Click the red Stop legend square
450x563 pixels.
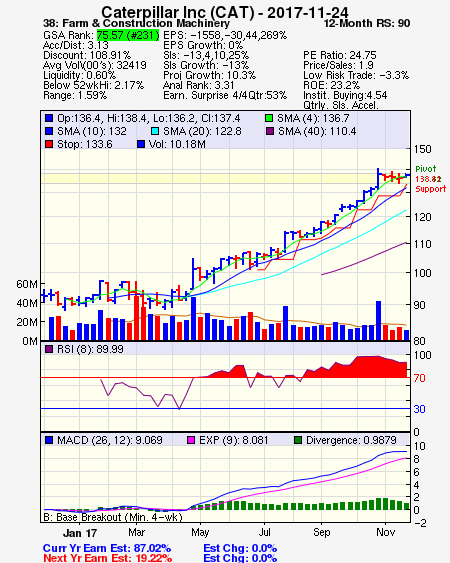click(49, 144)
